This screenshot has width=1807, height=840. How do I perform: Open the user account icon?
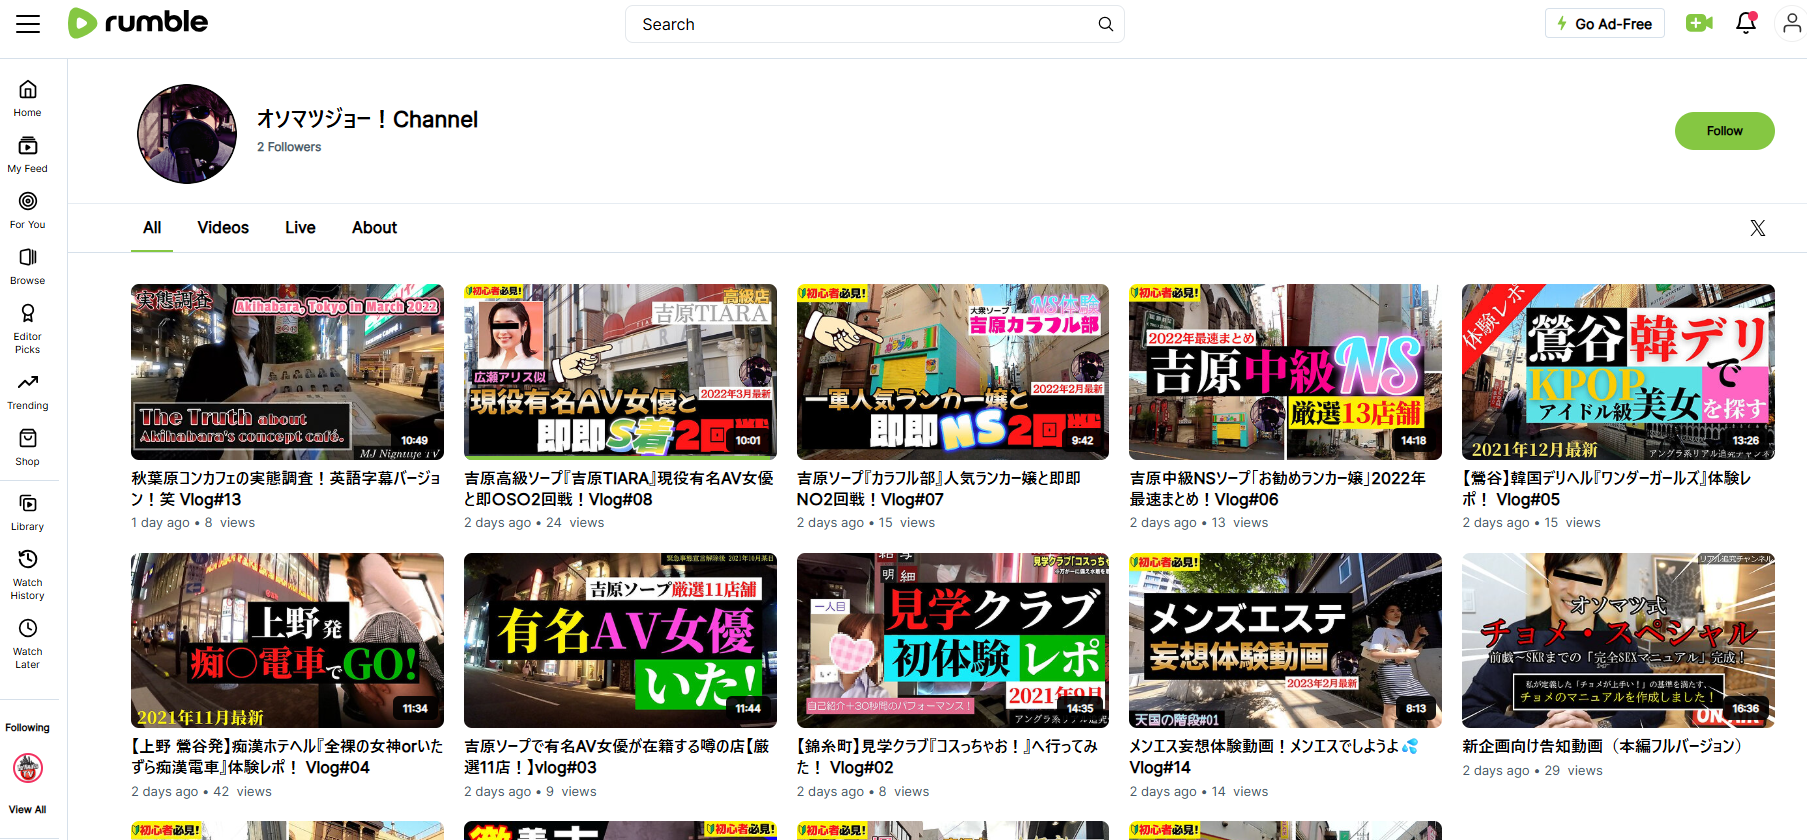pos(1791,23)
